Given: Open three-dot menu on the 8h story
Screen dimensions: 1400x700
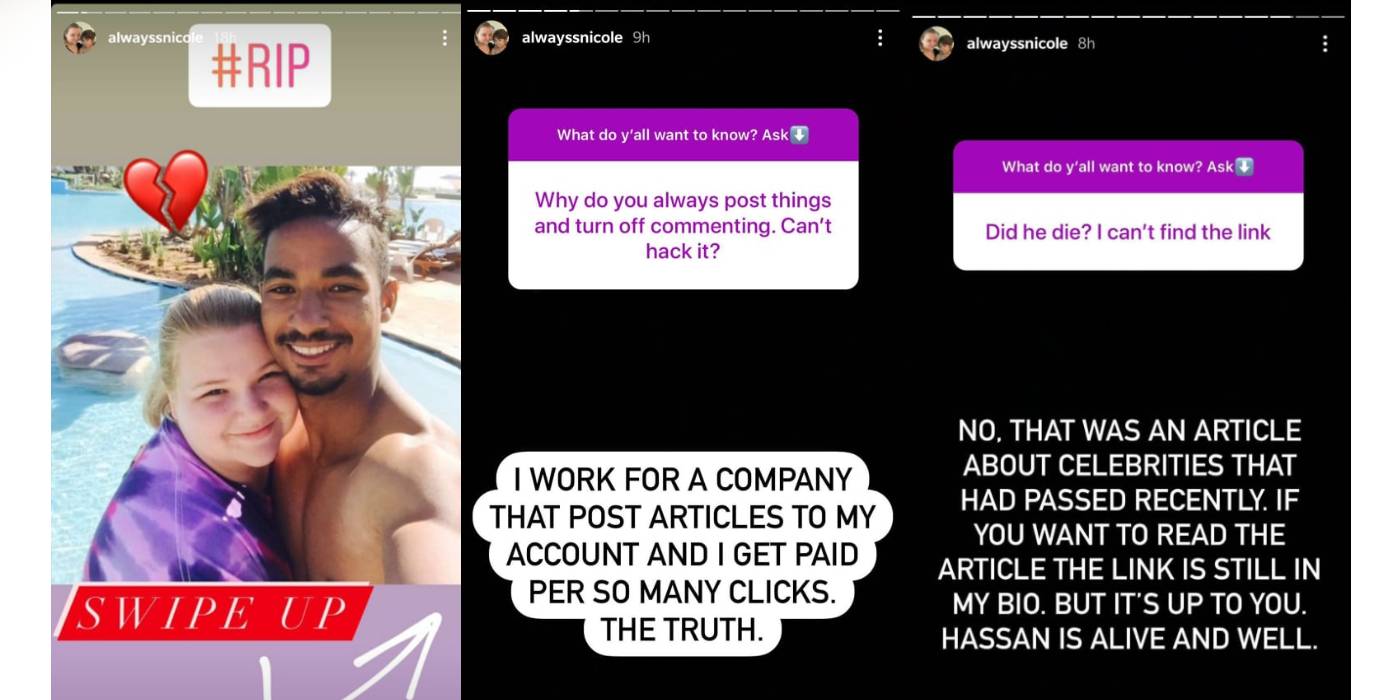Looking at the screenshot, I should coord(1325,44).
